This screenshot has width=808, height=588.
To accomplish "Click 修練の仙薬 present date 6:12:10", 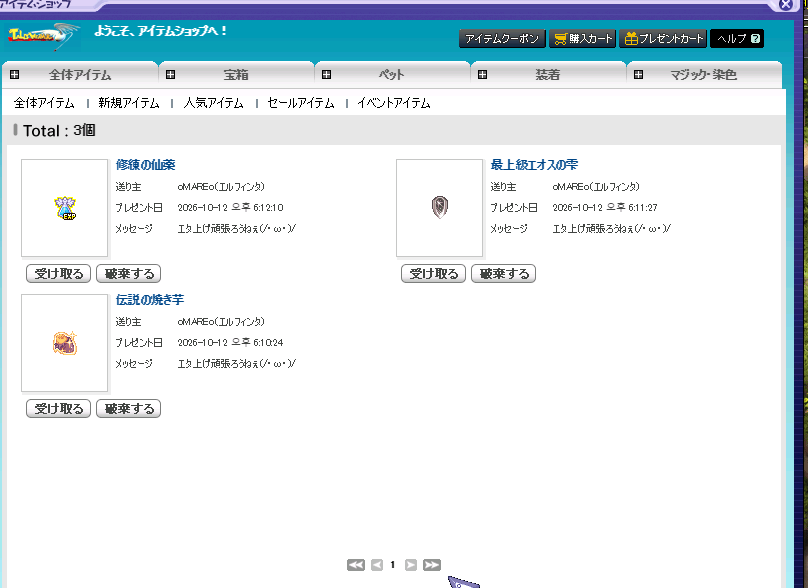I will tap(230, 208).
